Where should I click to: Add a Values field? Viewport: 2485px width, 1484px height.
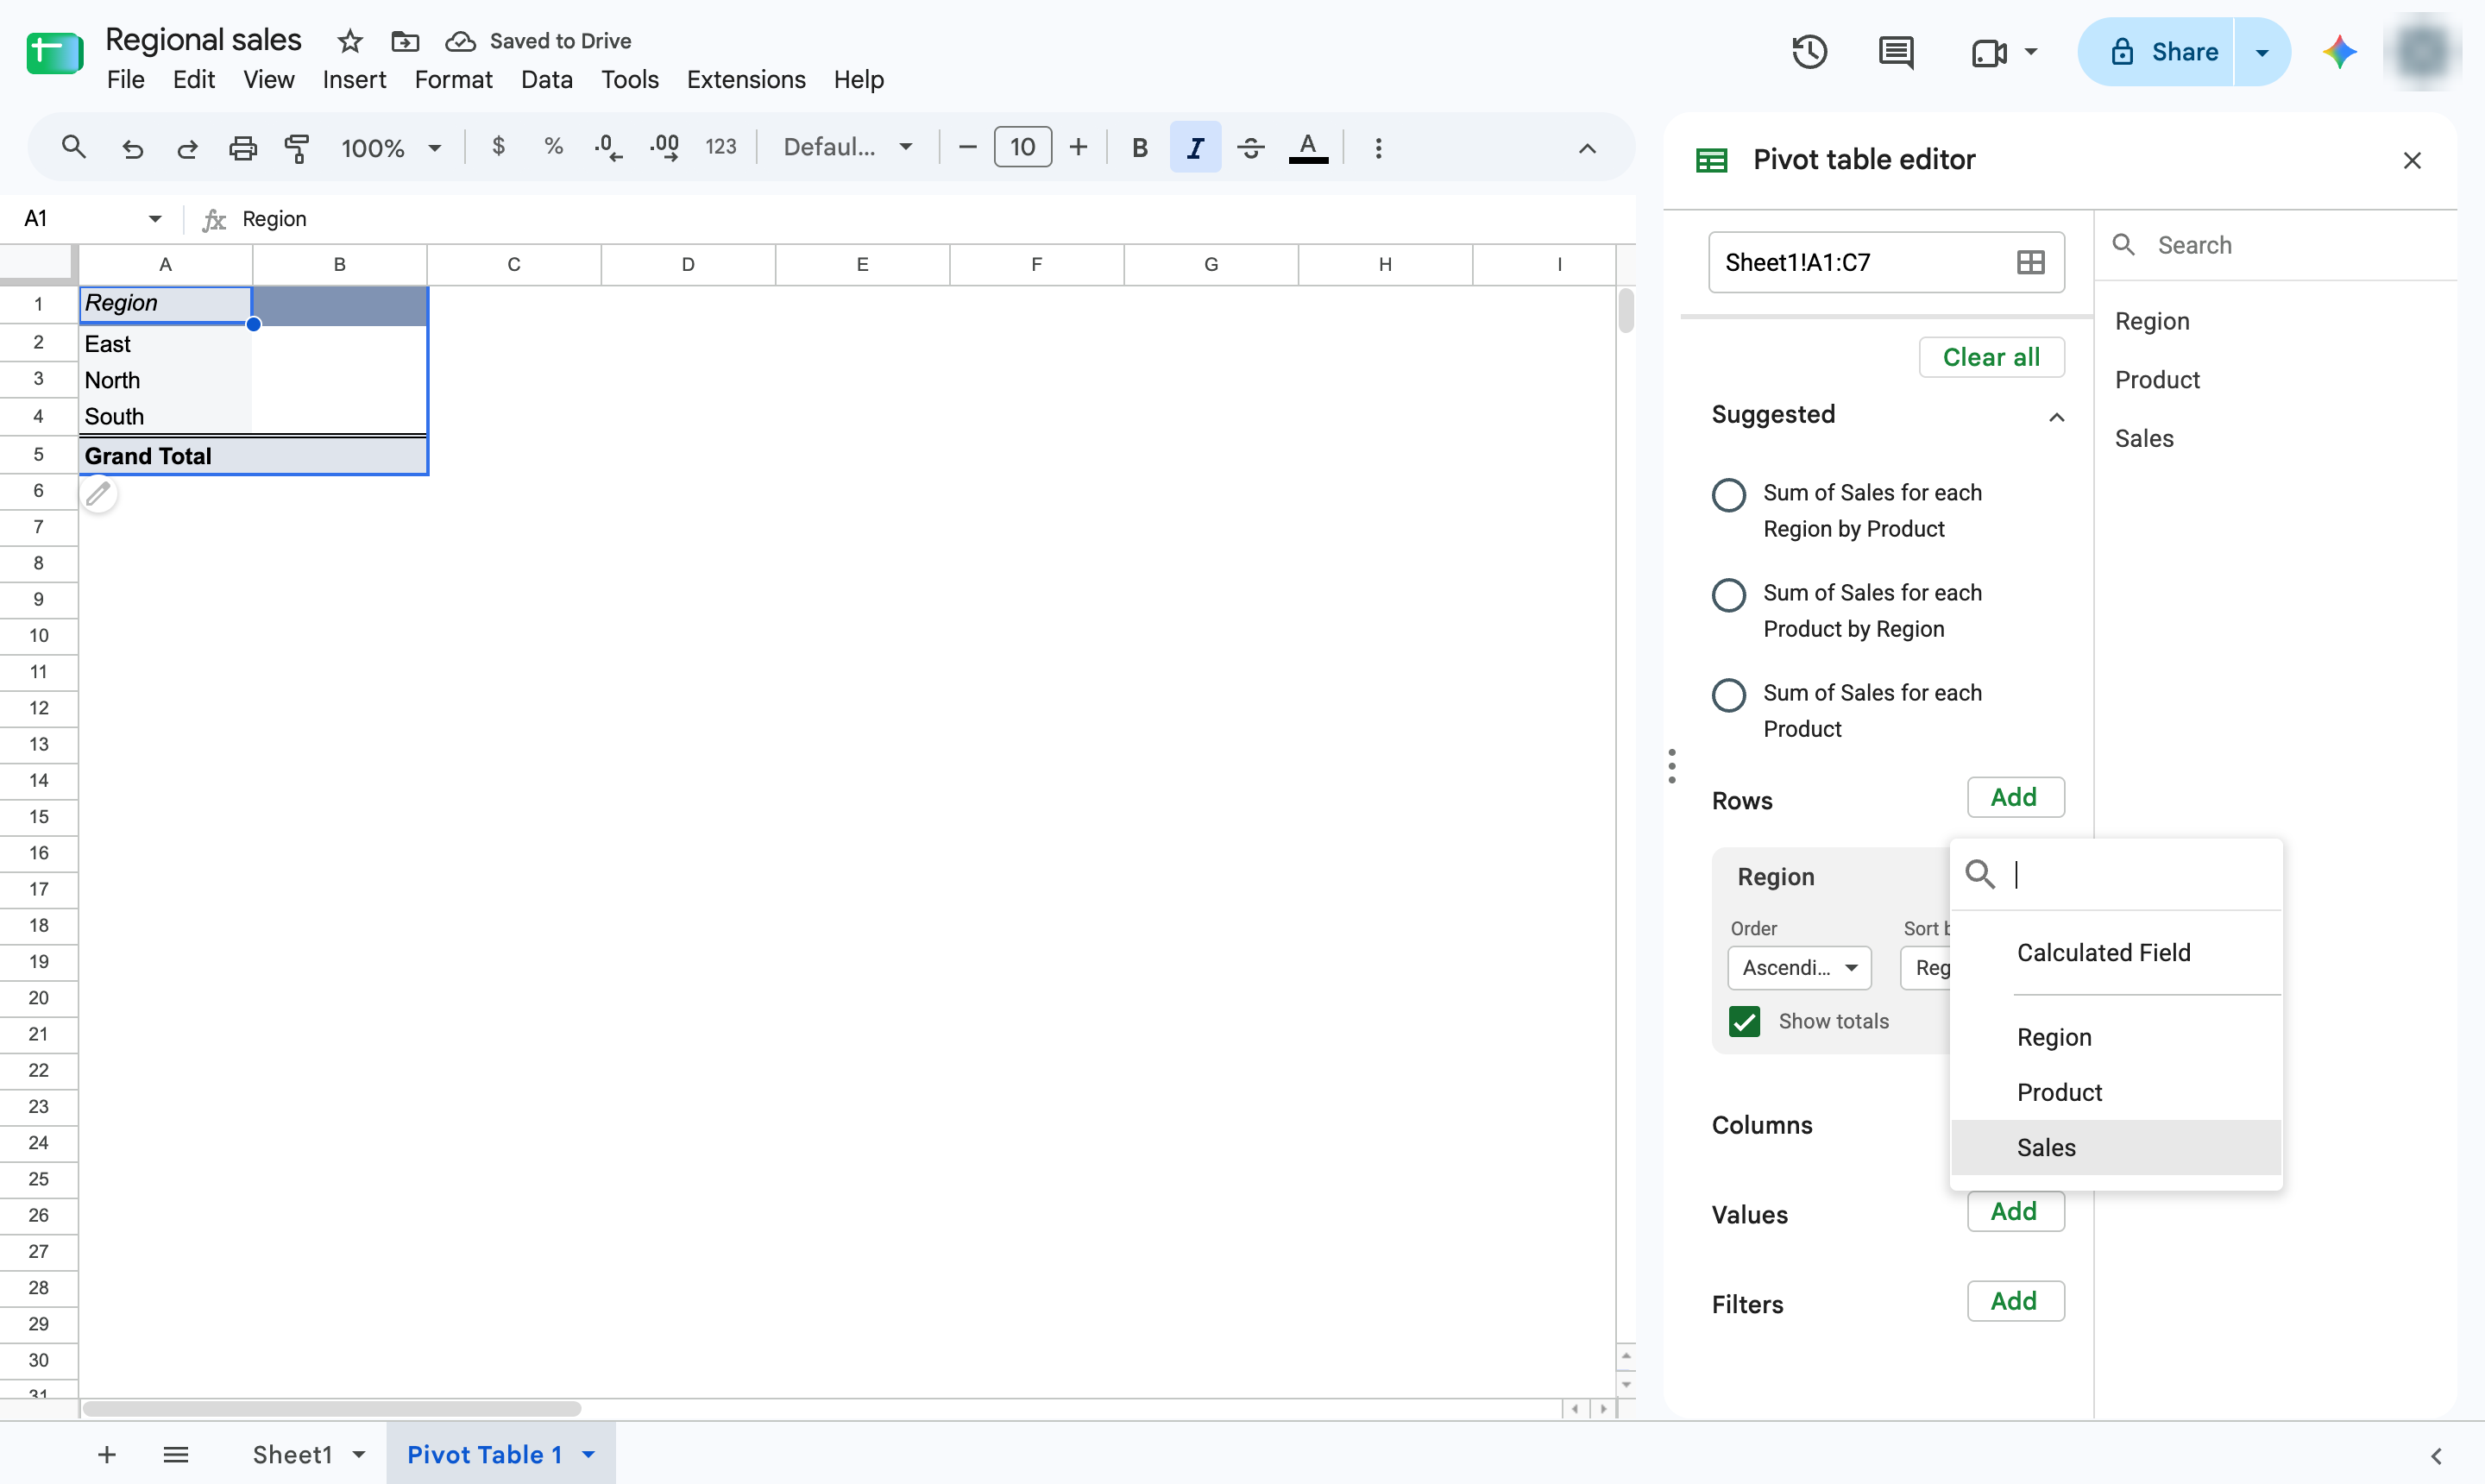click(2015, 1211)
